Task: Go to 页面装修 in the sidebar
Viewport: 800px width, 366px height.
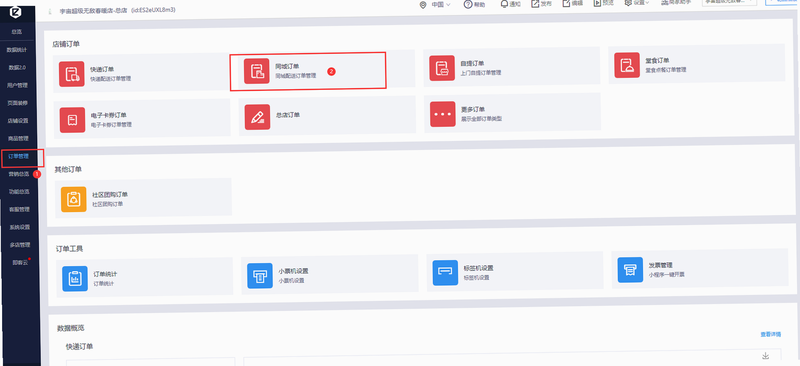Action: (x=18, y=103)
